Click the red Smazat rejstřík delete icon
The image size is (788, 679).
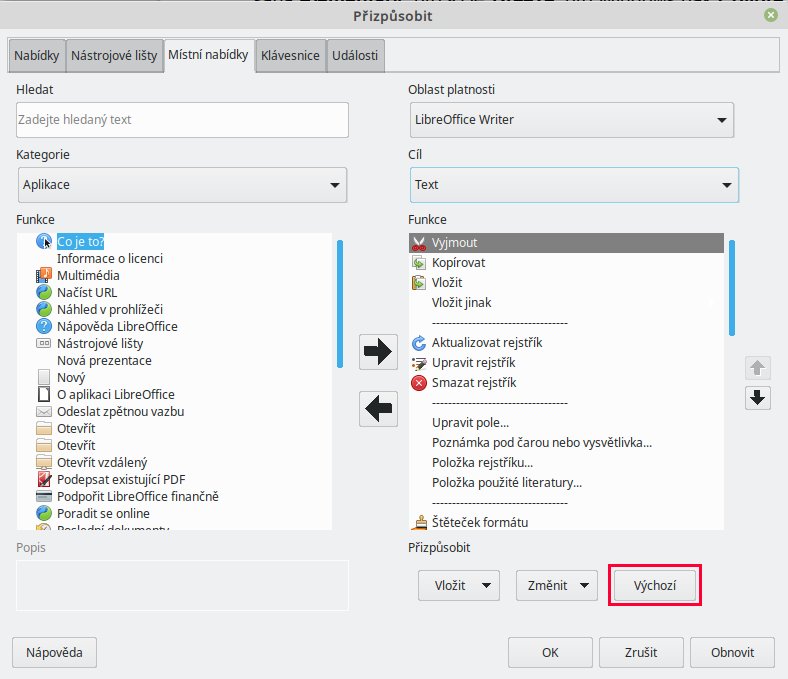[x=419, y=383]
